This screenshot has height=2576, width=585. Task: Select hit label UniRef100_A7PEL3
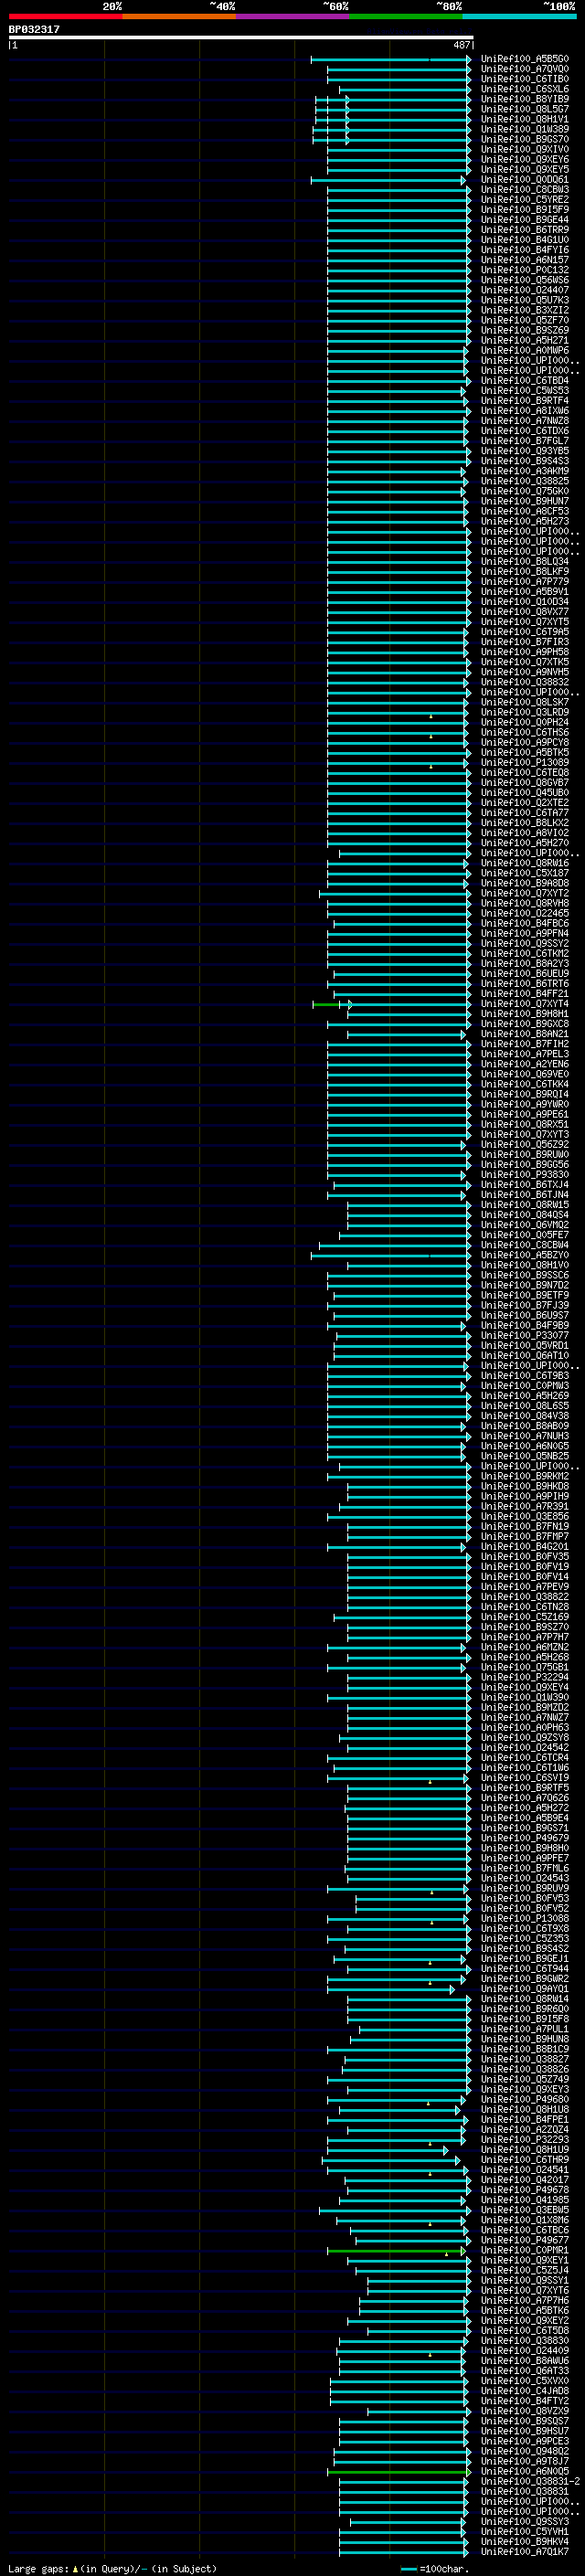tap(525, 1054)
